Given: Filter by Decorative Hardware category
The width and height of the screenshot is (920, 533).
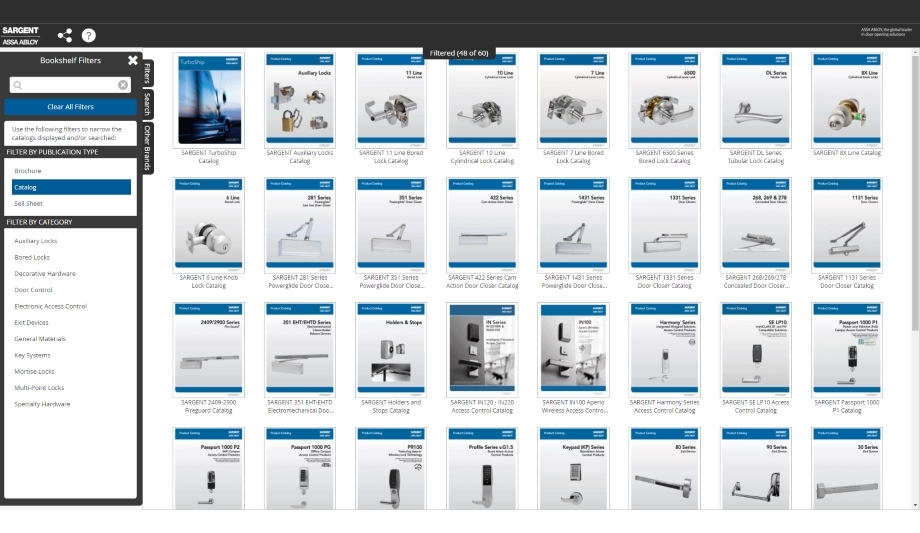Looking at the screenshot, I should [45, 274].
